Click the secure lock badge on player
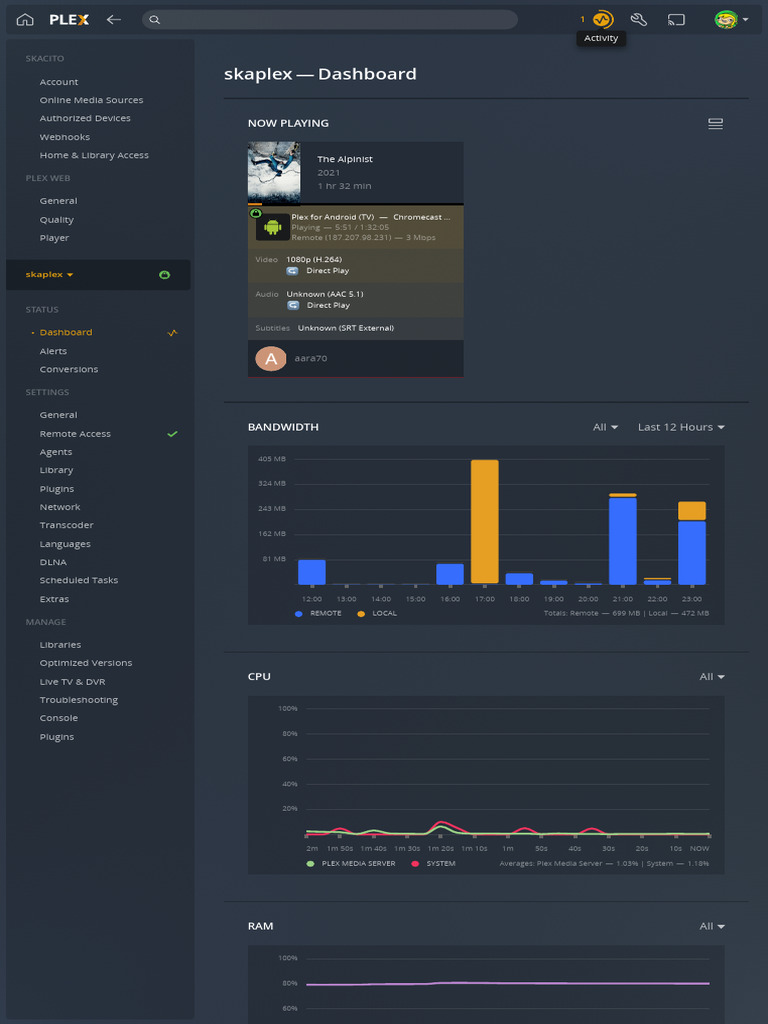The image size is (768, 1024). (x=255, y=213)
